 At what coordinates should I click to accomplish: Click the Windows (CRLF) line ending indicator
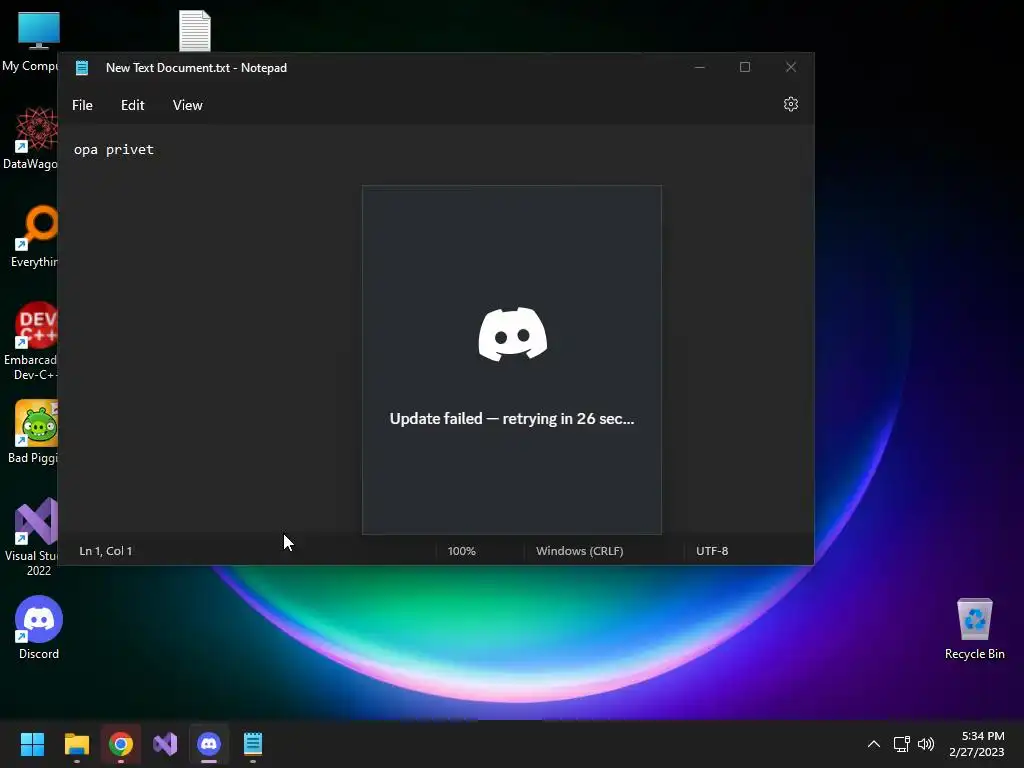coord(580,551)
